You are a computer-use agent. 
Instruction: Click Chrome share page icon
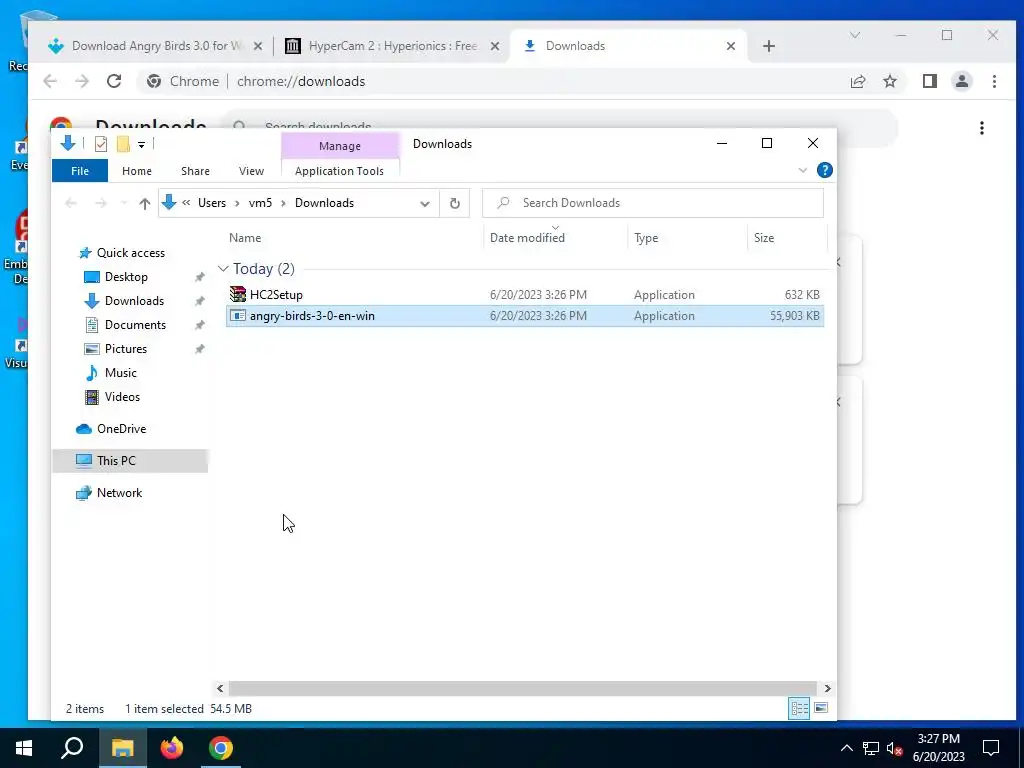(858, 82)
